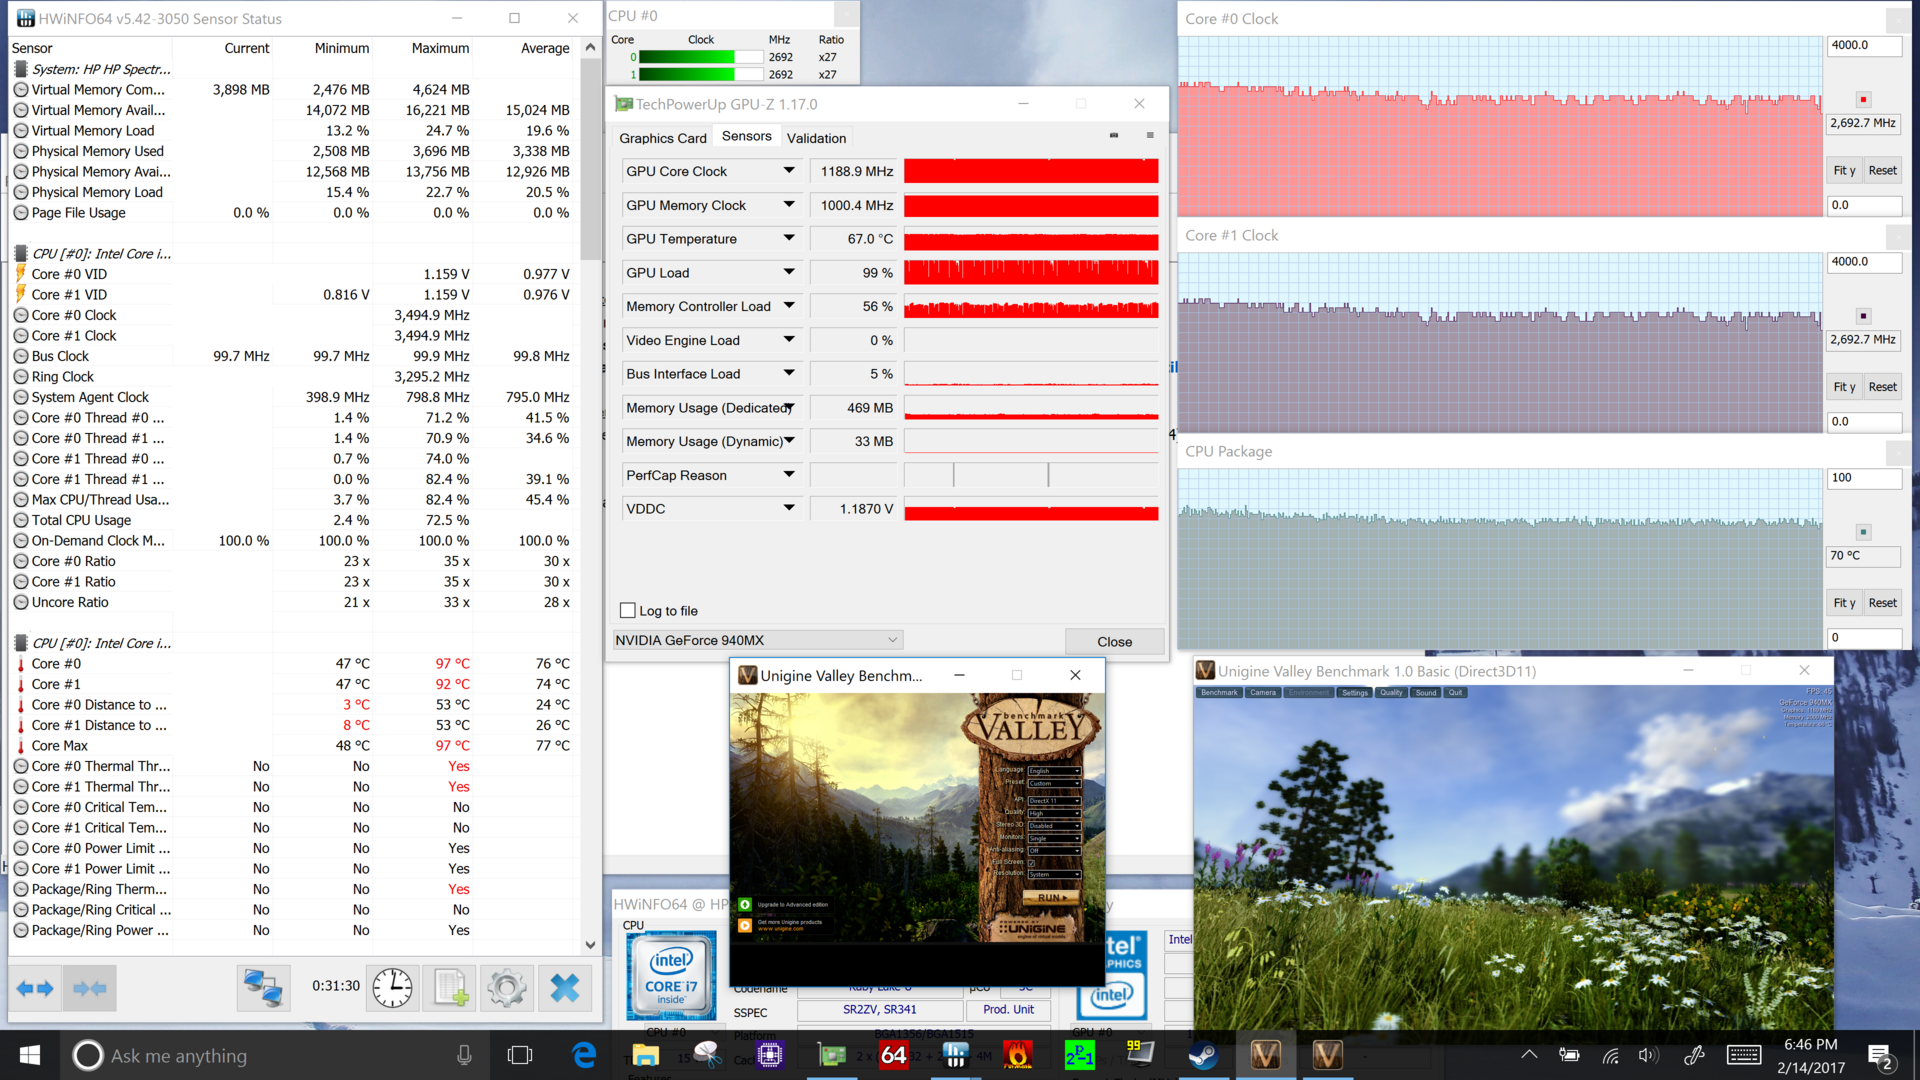Click the clock reset timer icon

click(392, 989)
